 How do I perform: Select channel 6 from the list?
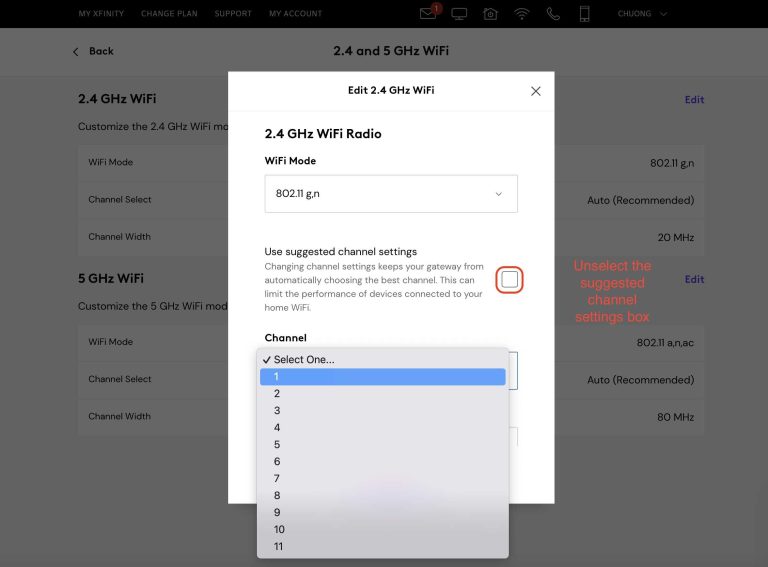tap(383, 461)
